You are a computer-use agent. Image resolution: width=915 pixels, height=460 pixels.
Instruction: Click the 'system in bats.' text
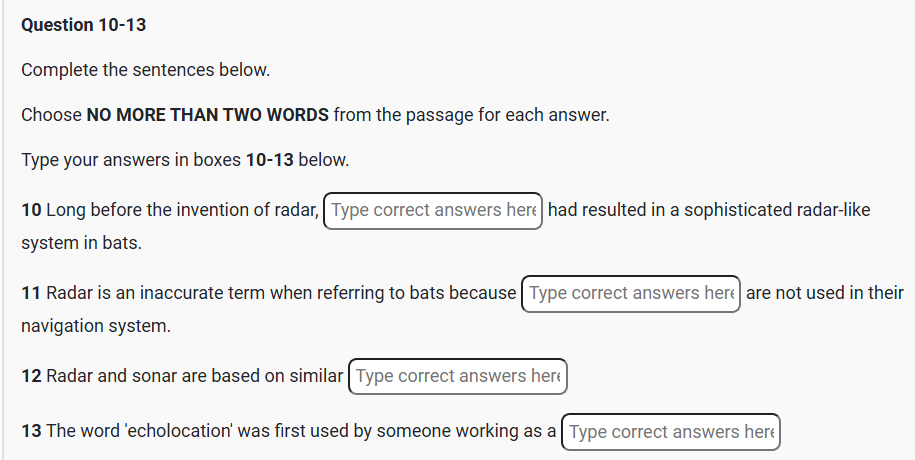coord(81,243)
